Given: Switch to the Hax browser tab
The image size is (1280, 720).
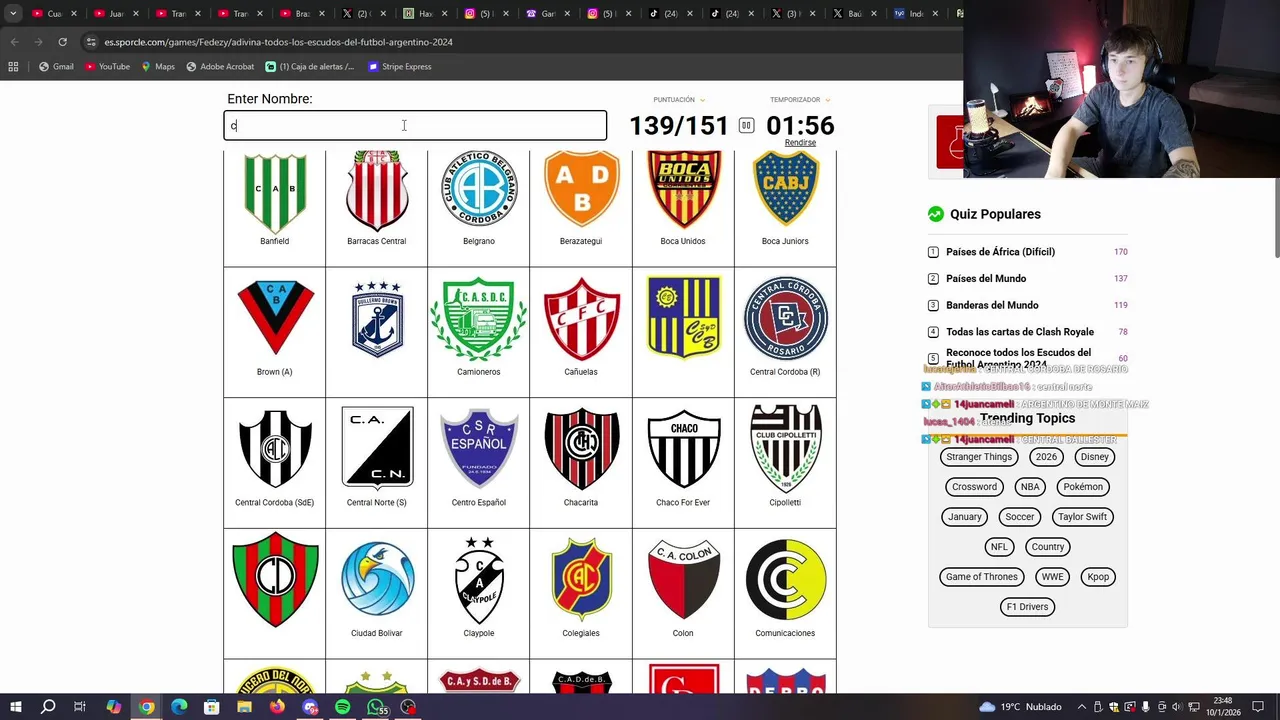Looking at the screenshot, I should coord(425,14).
